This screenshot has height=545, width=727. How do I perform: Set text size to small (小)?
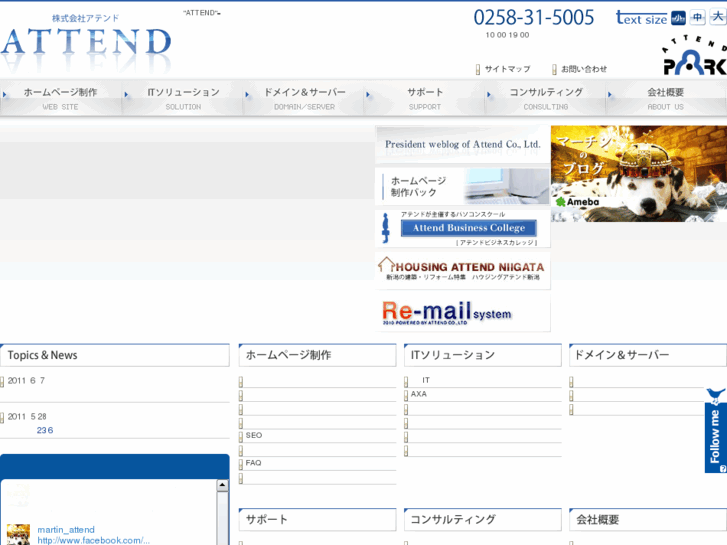(x=678, y=18)
